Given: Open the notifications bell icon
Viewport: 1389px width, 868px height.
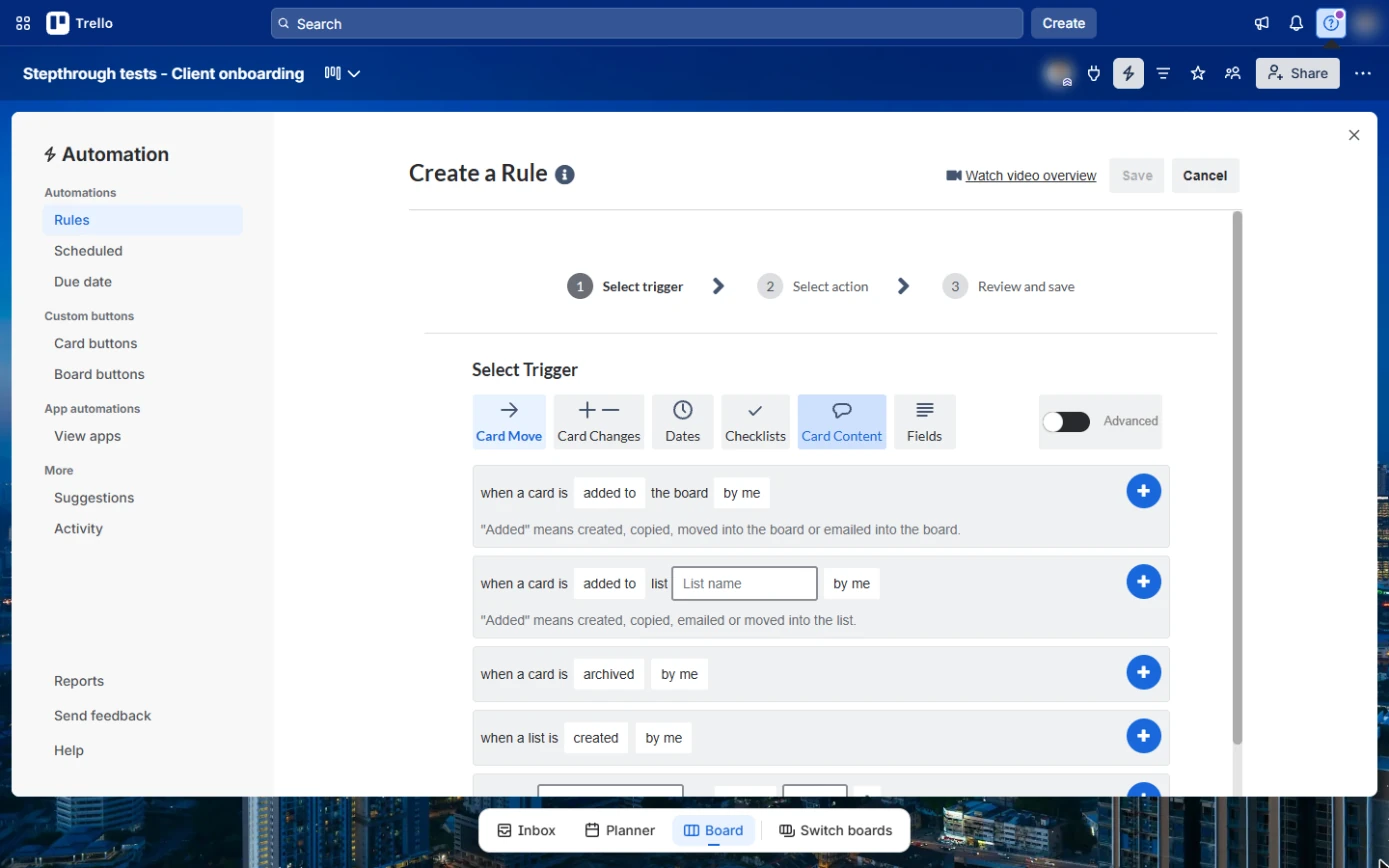Looking at the screenshot, I should (x=1296, y=23).
